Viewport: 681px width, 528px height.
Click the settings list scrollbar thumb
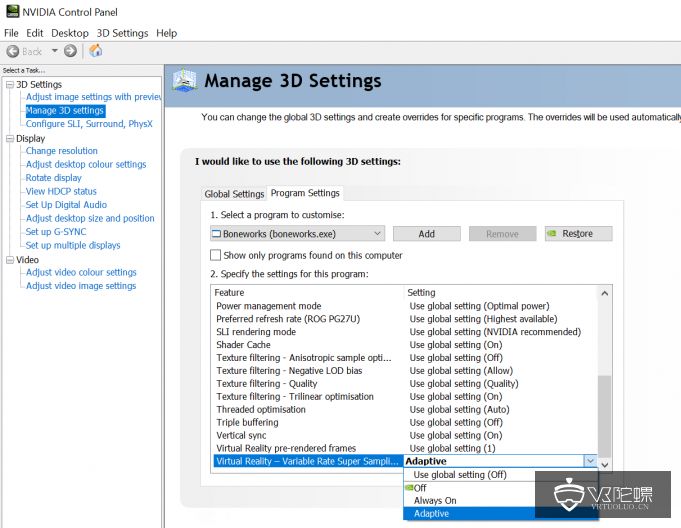point(605,416)
